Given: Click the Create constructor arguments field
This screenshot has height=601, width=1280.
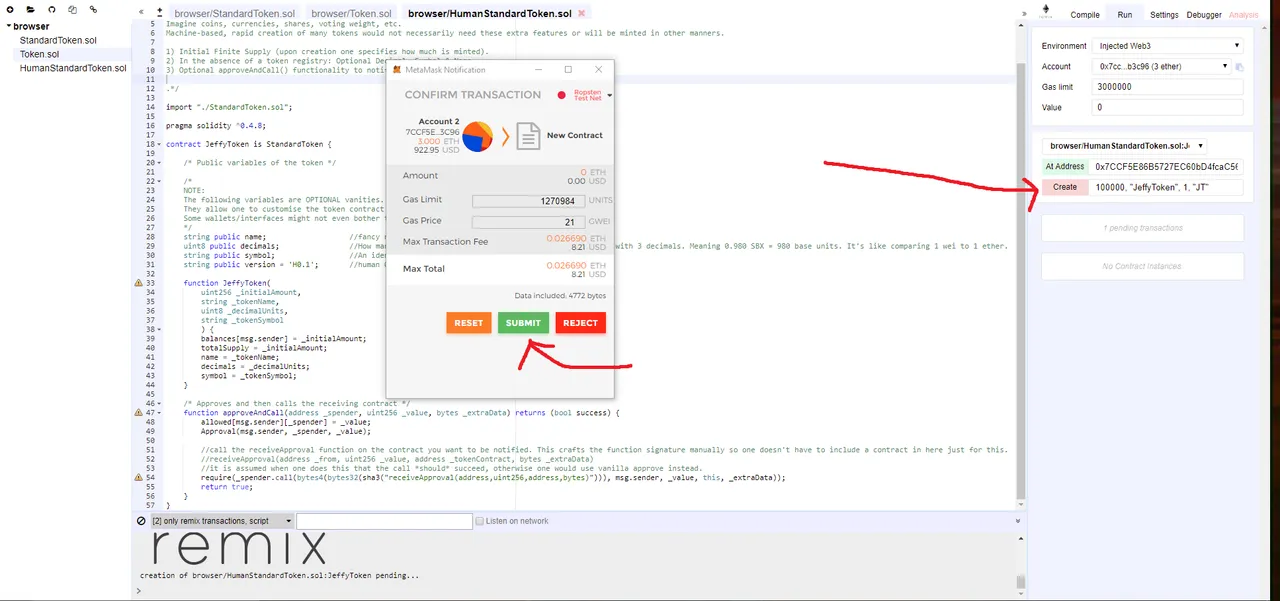Looking at the screenshot, I should 1167,187.
